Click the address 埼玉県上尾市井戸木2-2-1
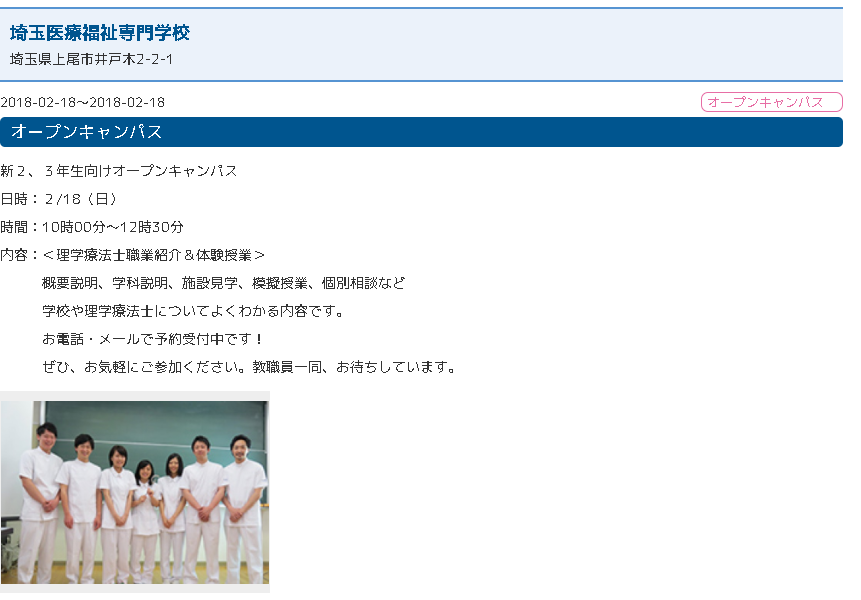 click(92, 59)
